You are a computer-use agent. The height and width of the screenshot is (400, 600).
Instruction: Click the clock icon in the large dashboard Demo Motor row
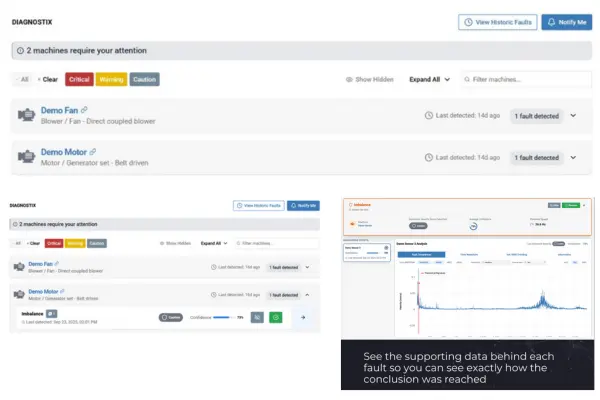point(429,157)
